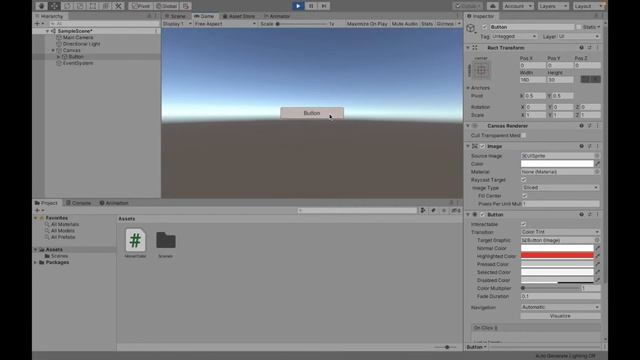This screenshot has width=640, height=360.
Task: Toggle Raycast Target checkbox
Action: (x=524, y=180)
